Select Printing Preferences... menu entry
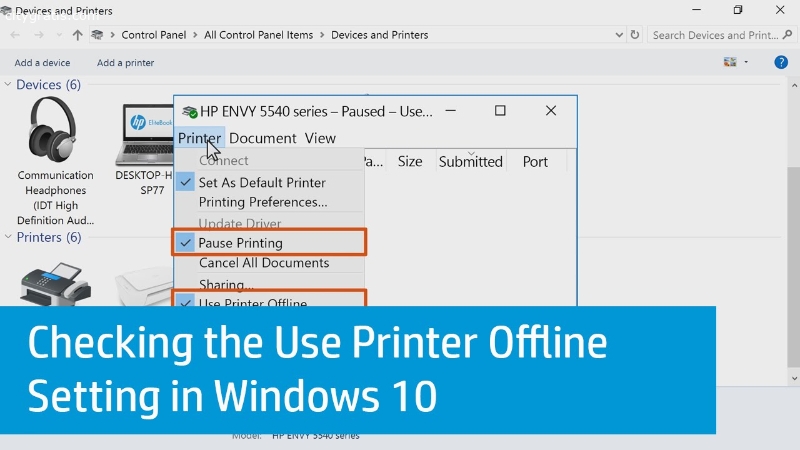800x450 pixels. (x=269, y=202)
